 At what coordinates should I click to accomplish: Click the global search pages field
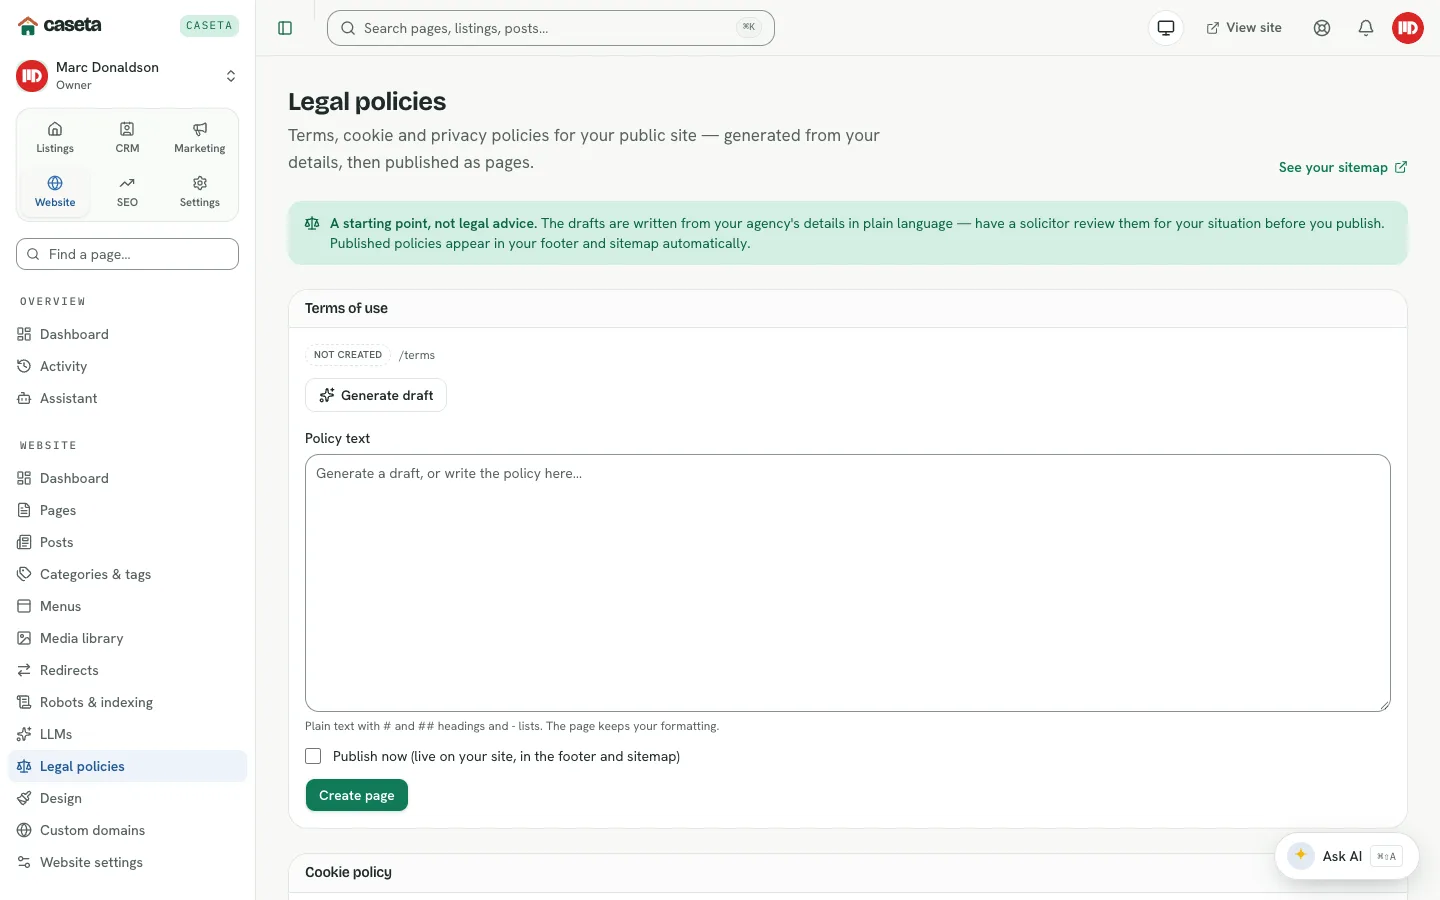(551, 28)
